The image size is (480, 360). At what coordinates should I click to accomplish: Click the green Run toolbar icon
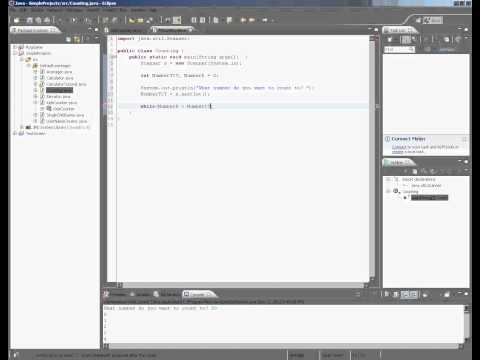74,20
